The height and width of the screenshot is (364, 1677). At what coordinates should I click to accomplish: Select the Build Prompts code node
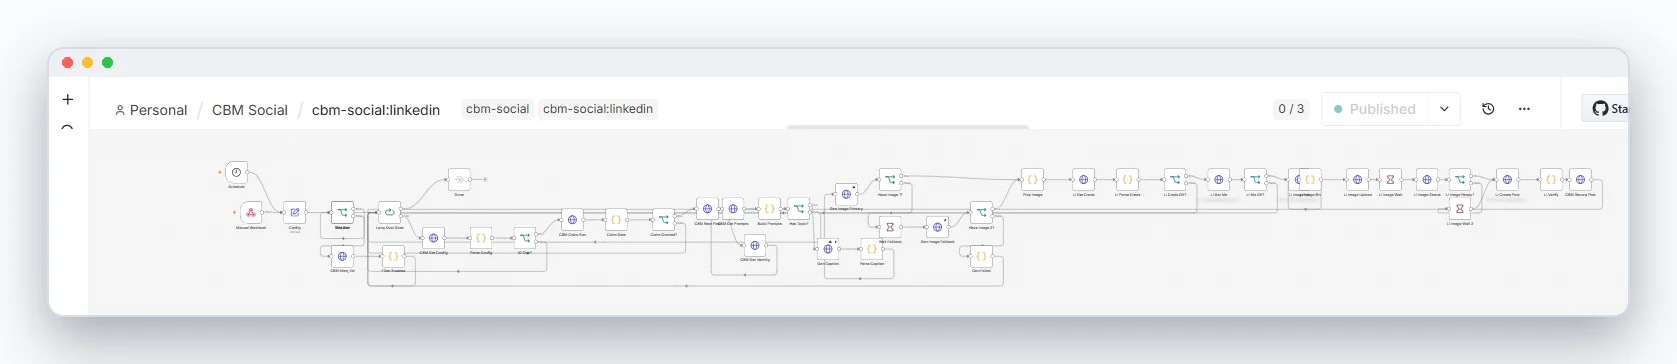coord(769,209)
